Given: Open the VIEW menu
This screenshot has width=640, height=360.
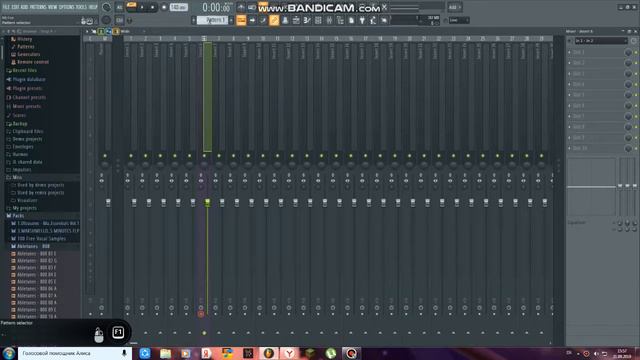Looking at the screenshot, I should (x=53, y=7).
